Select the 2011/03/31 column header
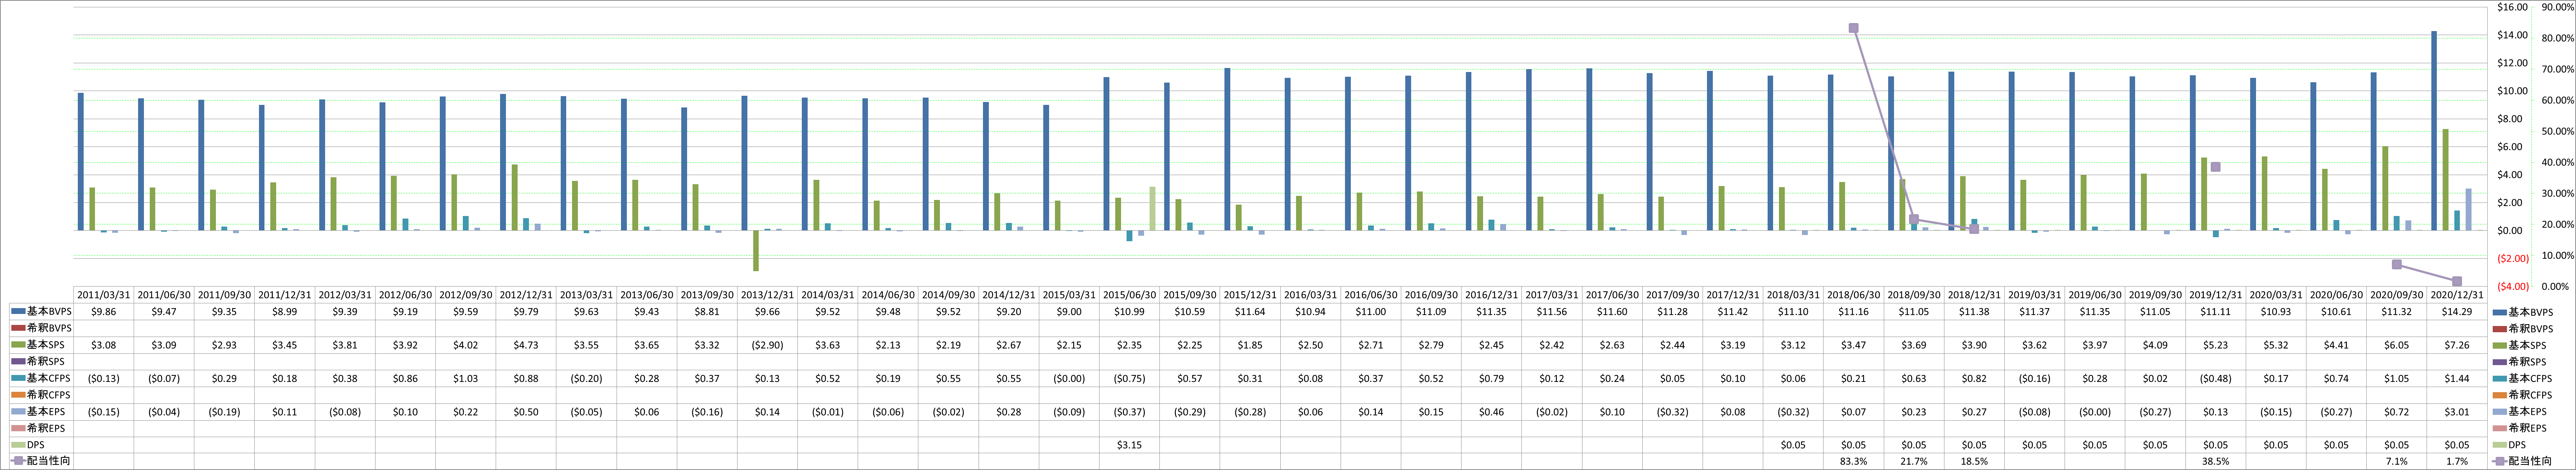2576x470 pixels. (104, 295)
